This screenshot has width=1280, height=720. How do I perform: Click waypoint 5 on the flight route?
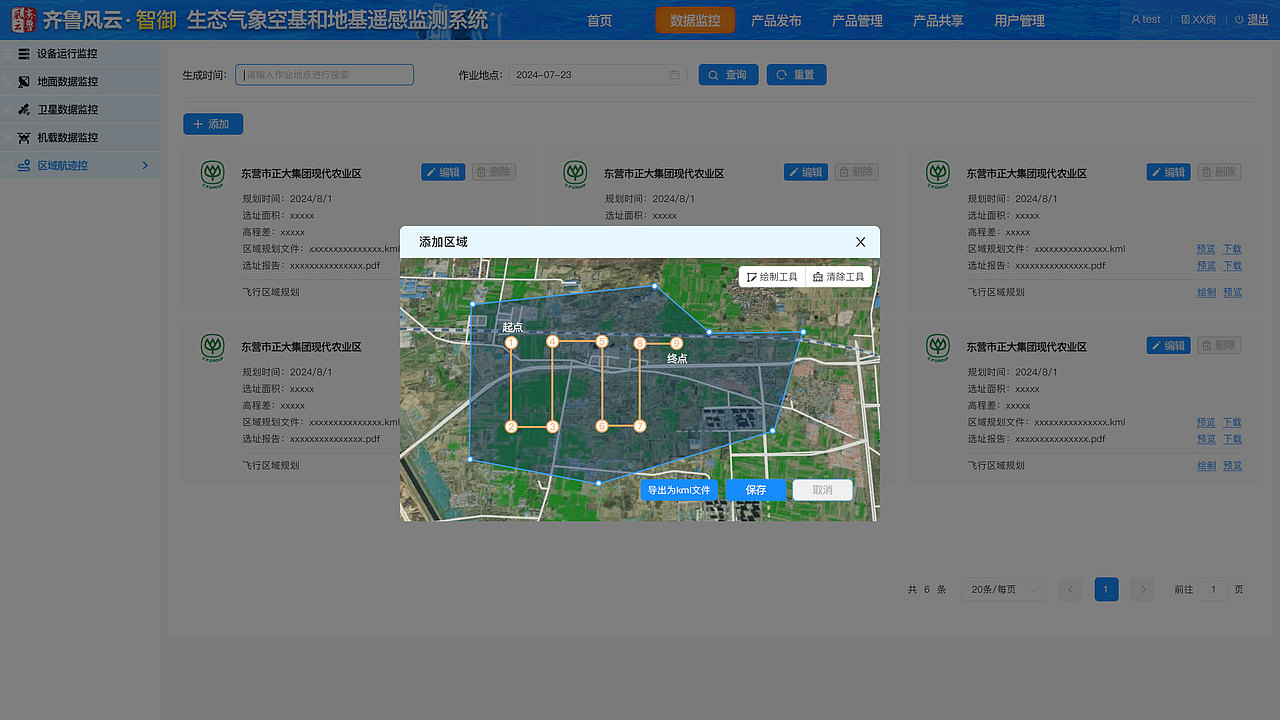pyautogui.click(x=602, y=342)
